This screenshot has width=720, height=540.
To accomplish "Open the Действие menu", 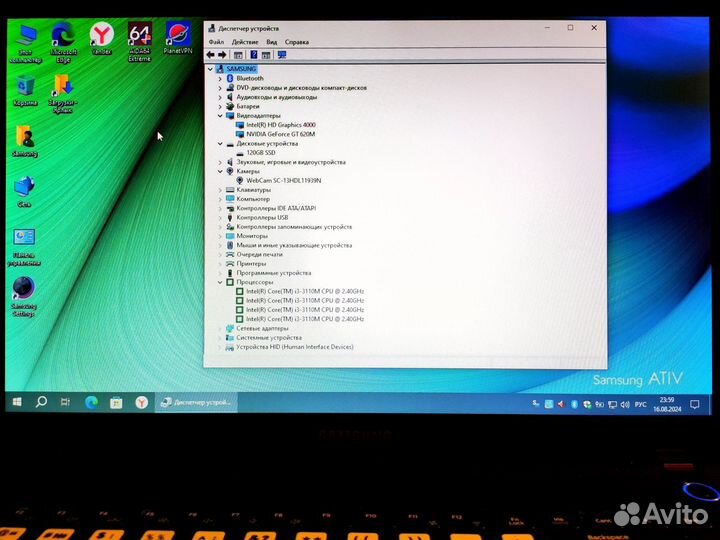I will click(245, 42).
